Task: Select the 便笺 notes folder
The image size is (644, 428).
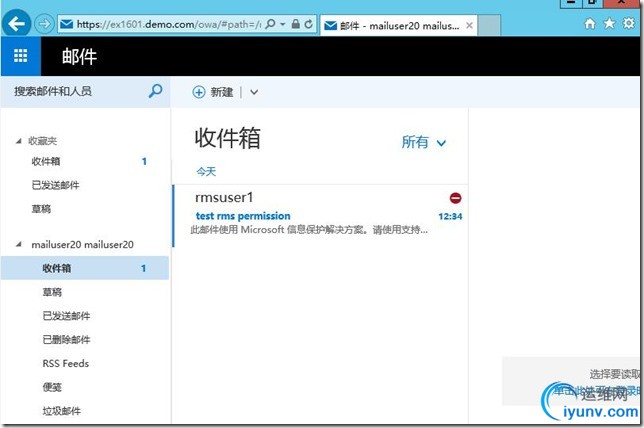Action: [52, 387]
